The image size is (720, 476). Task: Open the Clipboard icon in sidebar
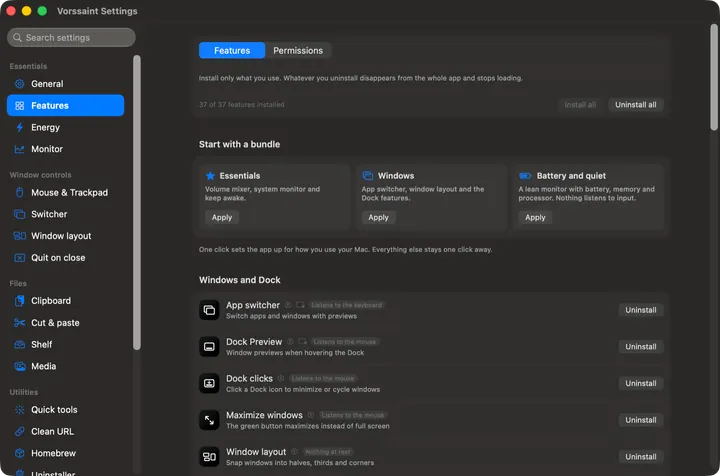[19, 301]
